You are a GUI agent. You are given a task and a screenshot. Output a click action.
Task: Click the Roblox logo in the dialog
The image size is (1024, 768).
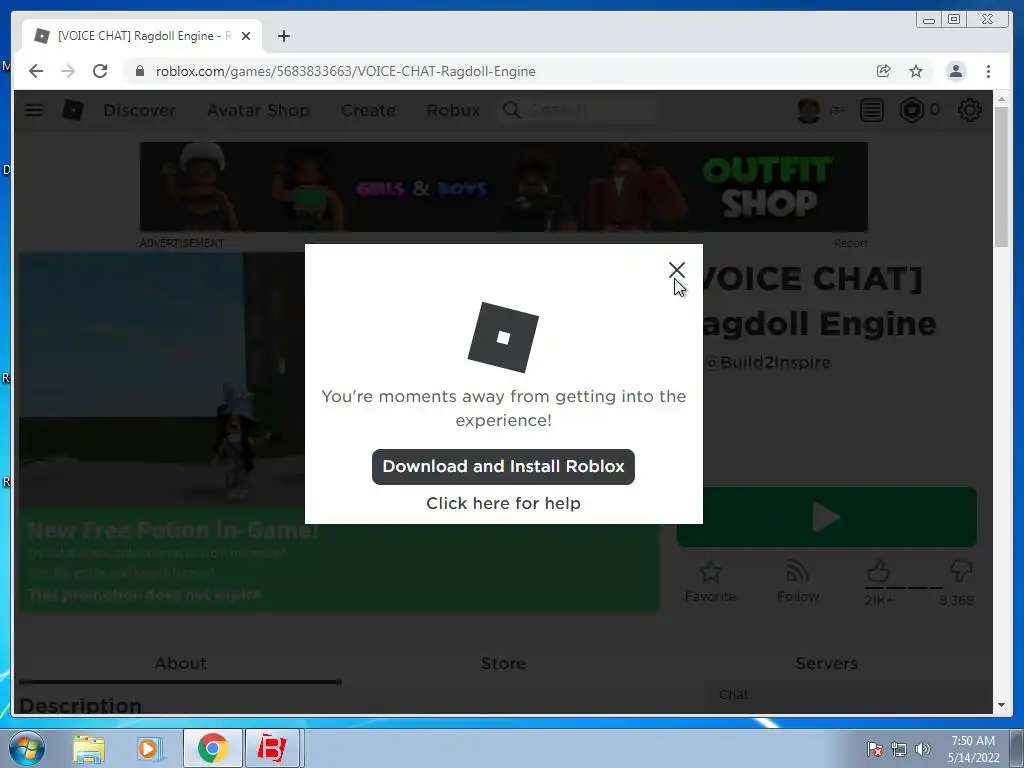pos(503,337)
